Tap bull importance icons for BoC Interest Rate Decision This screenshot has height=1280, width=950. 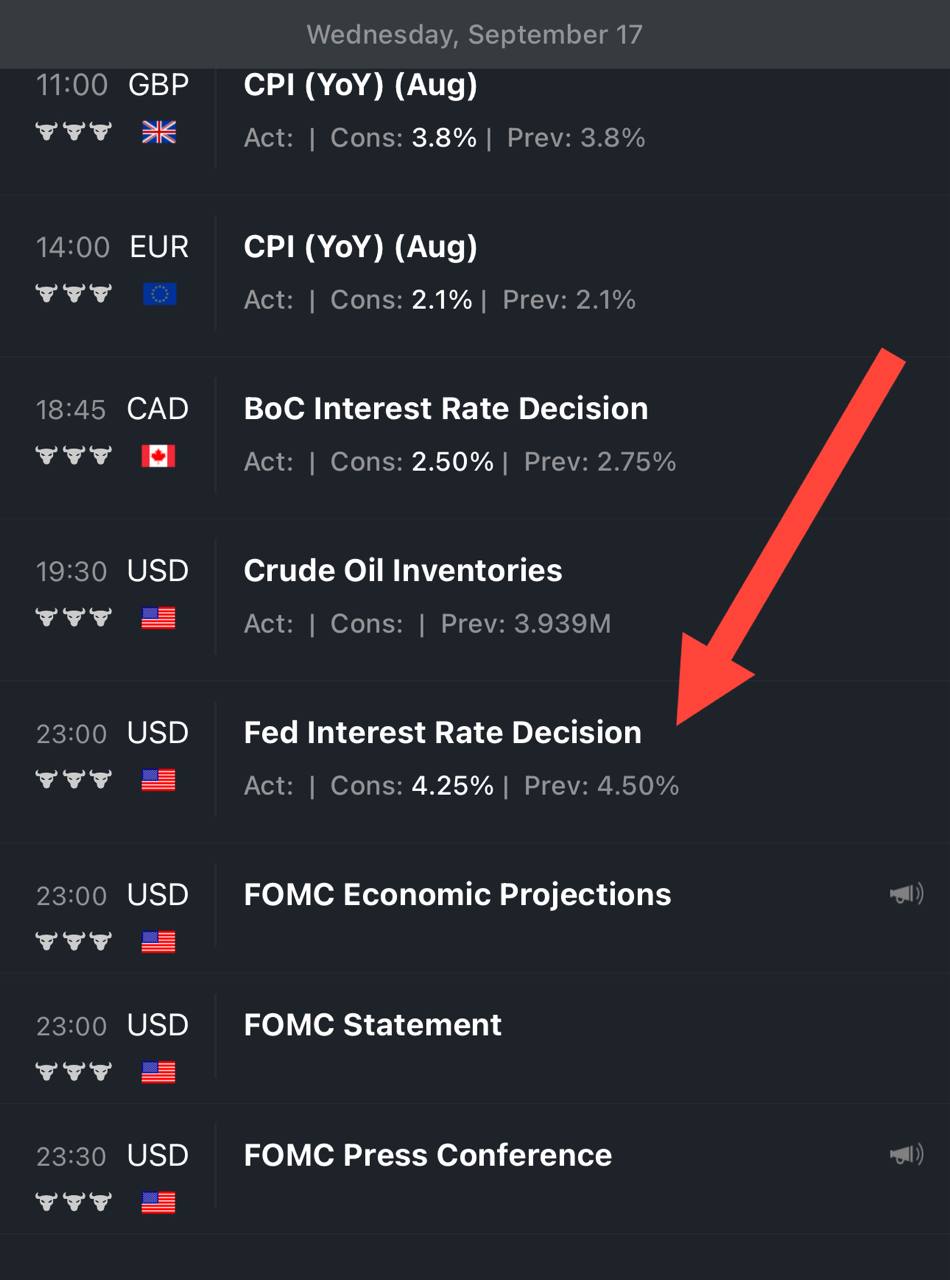coord(73,456)
